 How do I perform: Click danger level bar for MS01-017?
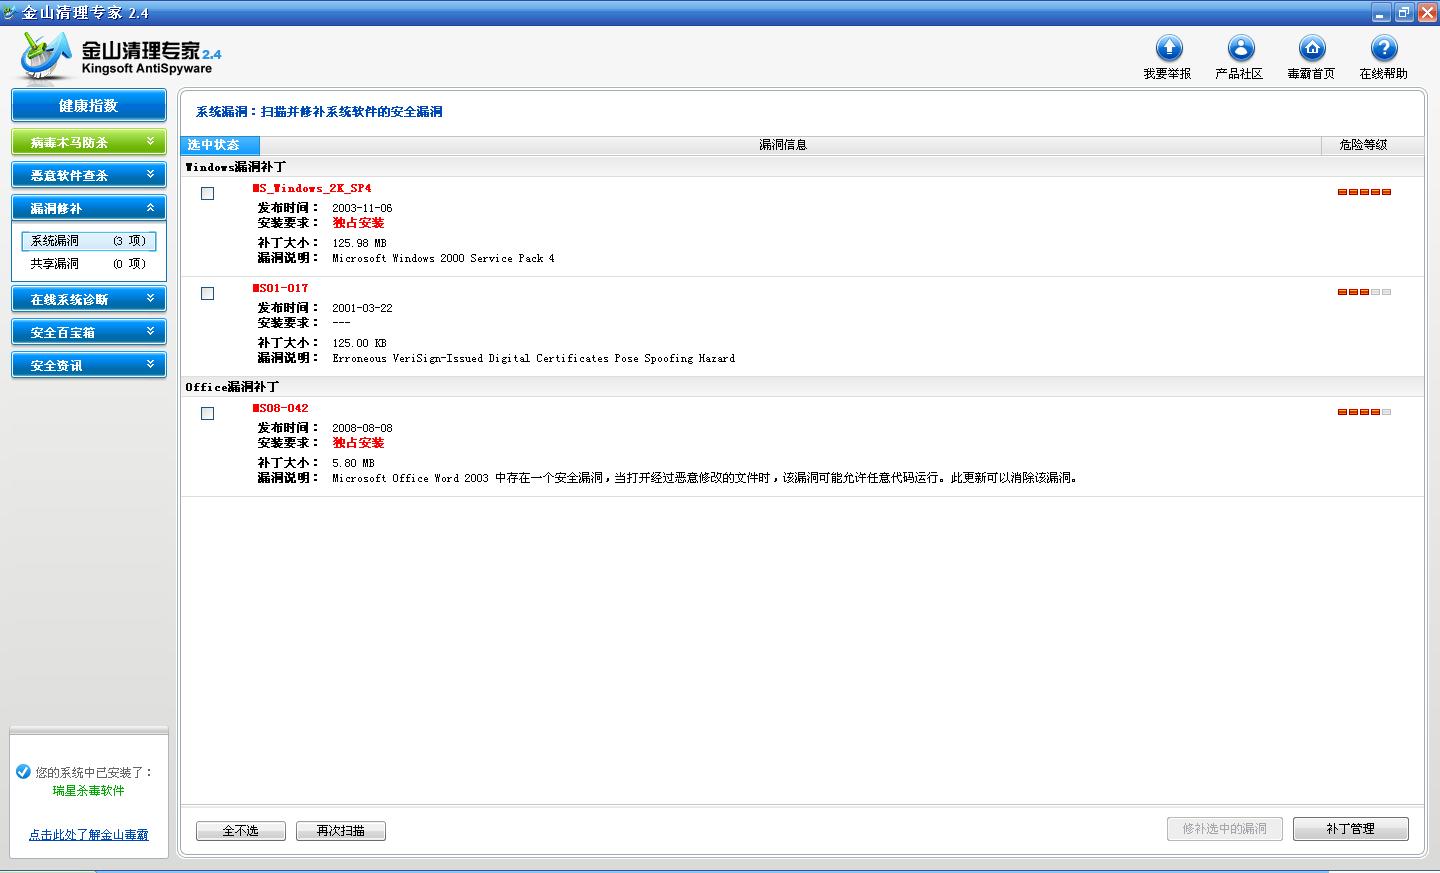coord(1364,292)
